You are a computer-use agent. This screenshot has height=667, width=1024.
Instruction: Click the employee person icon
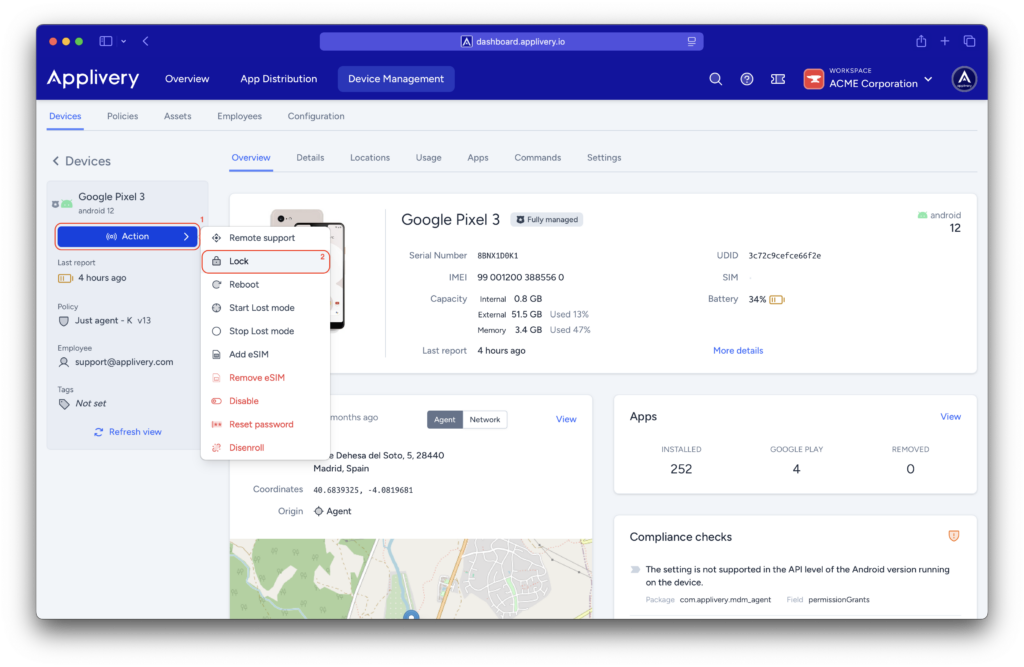pyautogui.click(x=63, y=362)
